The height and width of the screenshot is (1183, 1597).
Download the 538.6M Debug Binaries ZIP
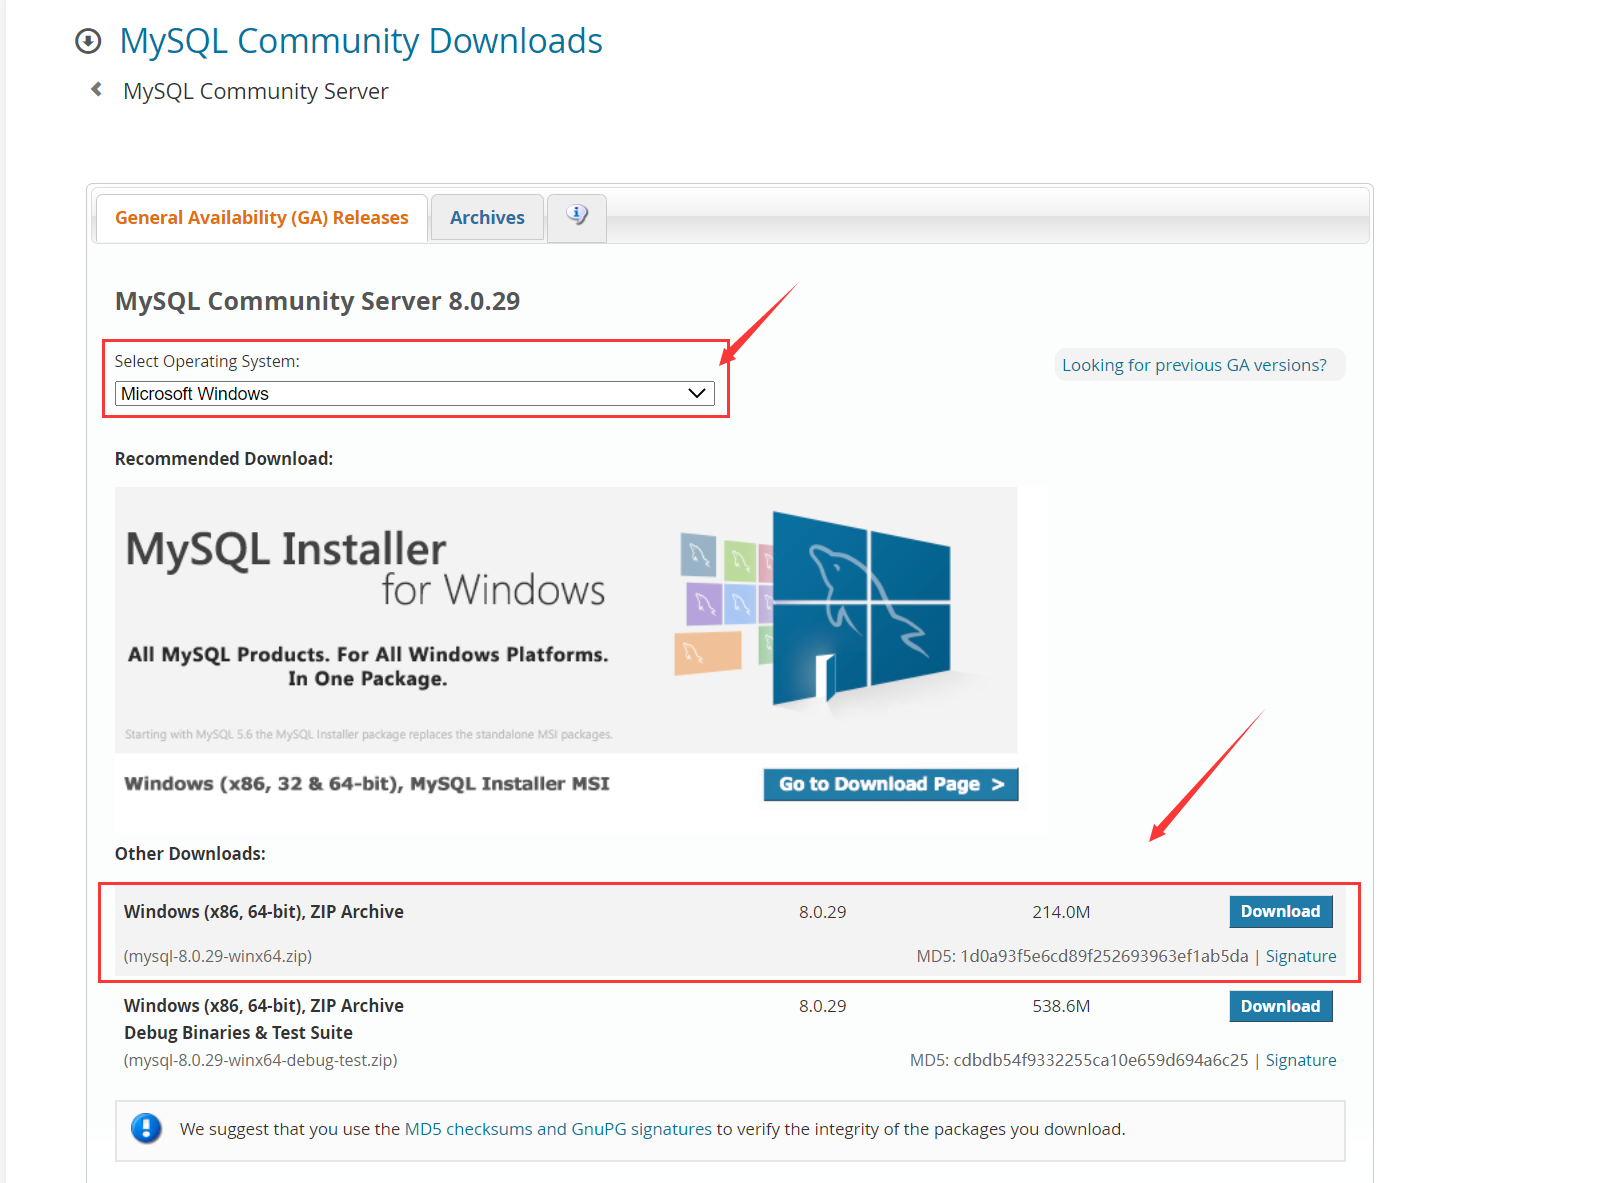click(x=1280, y=1006)
